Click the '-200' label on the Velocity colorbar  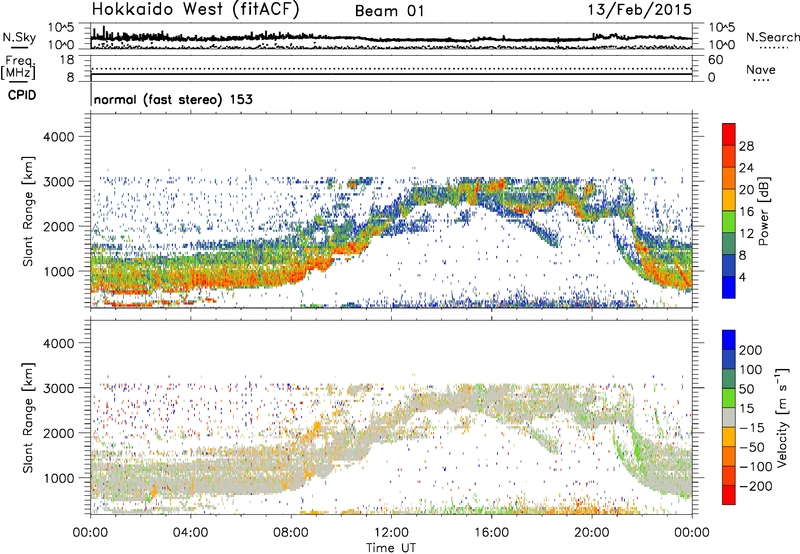pyautogui.click(x=756, y=486)
